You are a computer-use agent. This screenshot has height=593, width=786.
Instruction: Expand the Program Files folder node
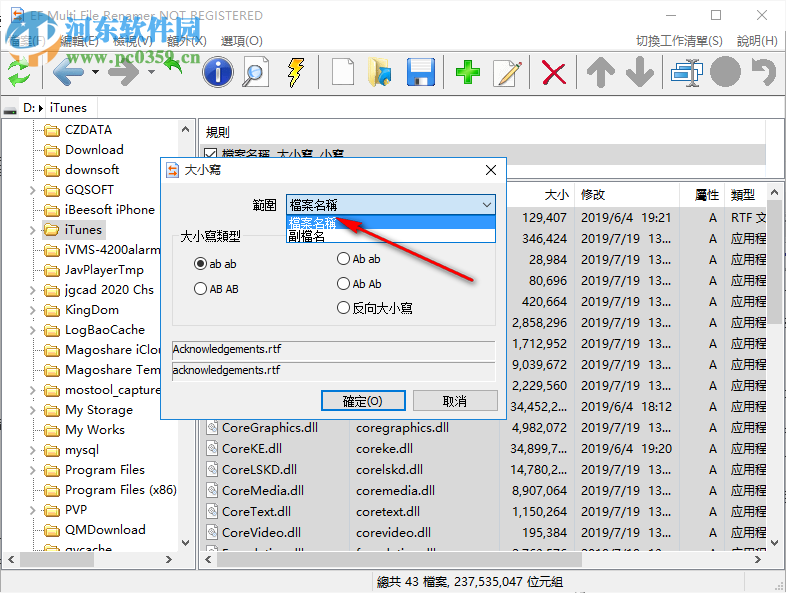pos(33,470)
